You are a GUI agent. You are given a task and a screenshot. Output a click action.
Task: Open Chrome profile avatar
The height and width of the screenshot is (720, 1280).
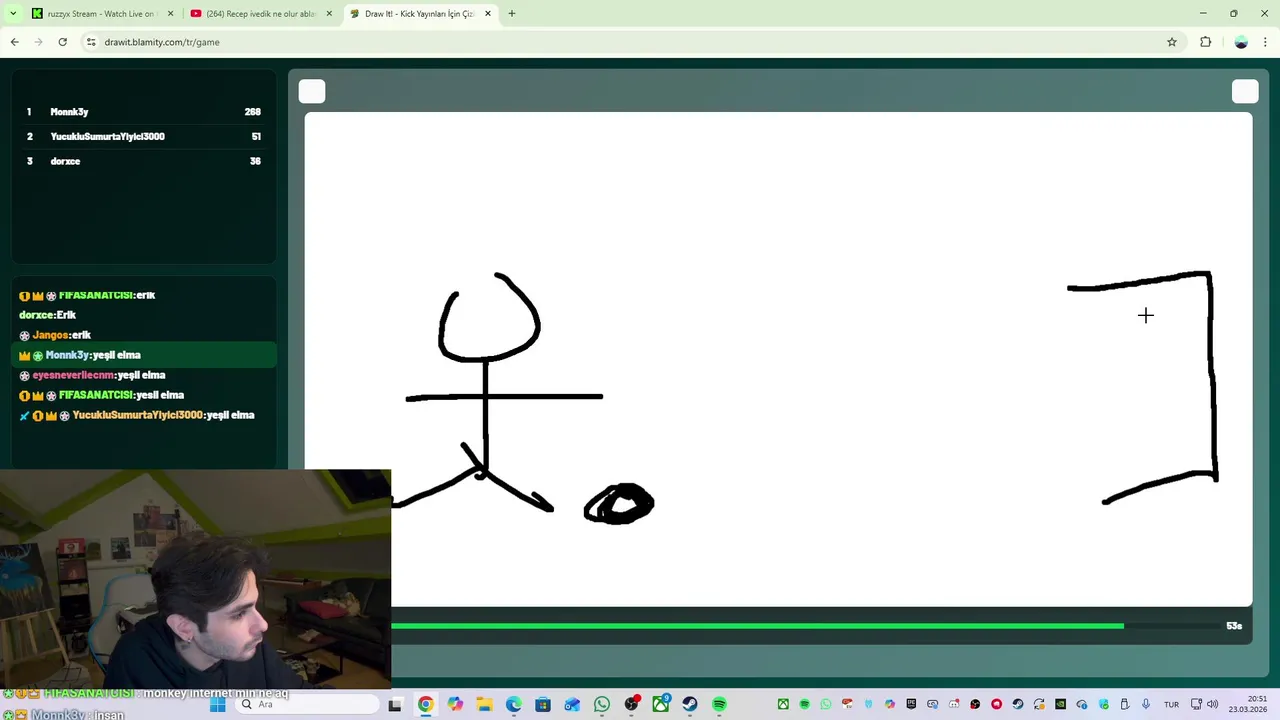click(1241, 42)
